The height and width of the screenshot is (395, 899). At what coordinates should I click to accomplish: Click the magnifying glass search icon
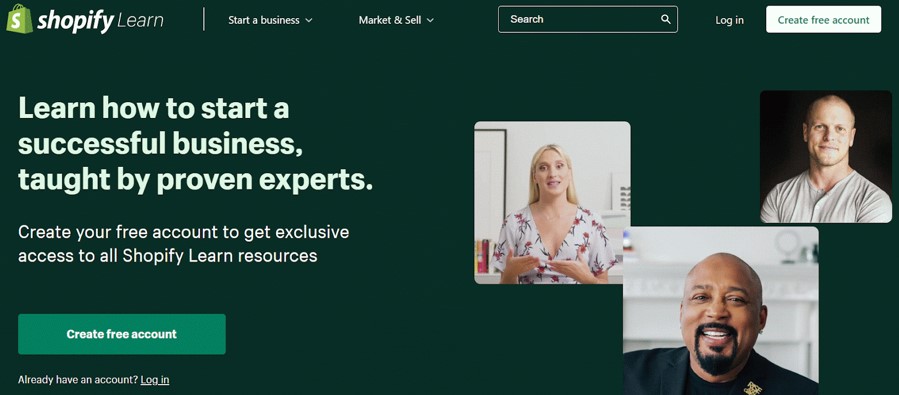point(666,19)
